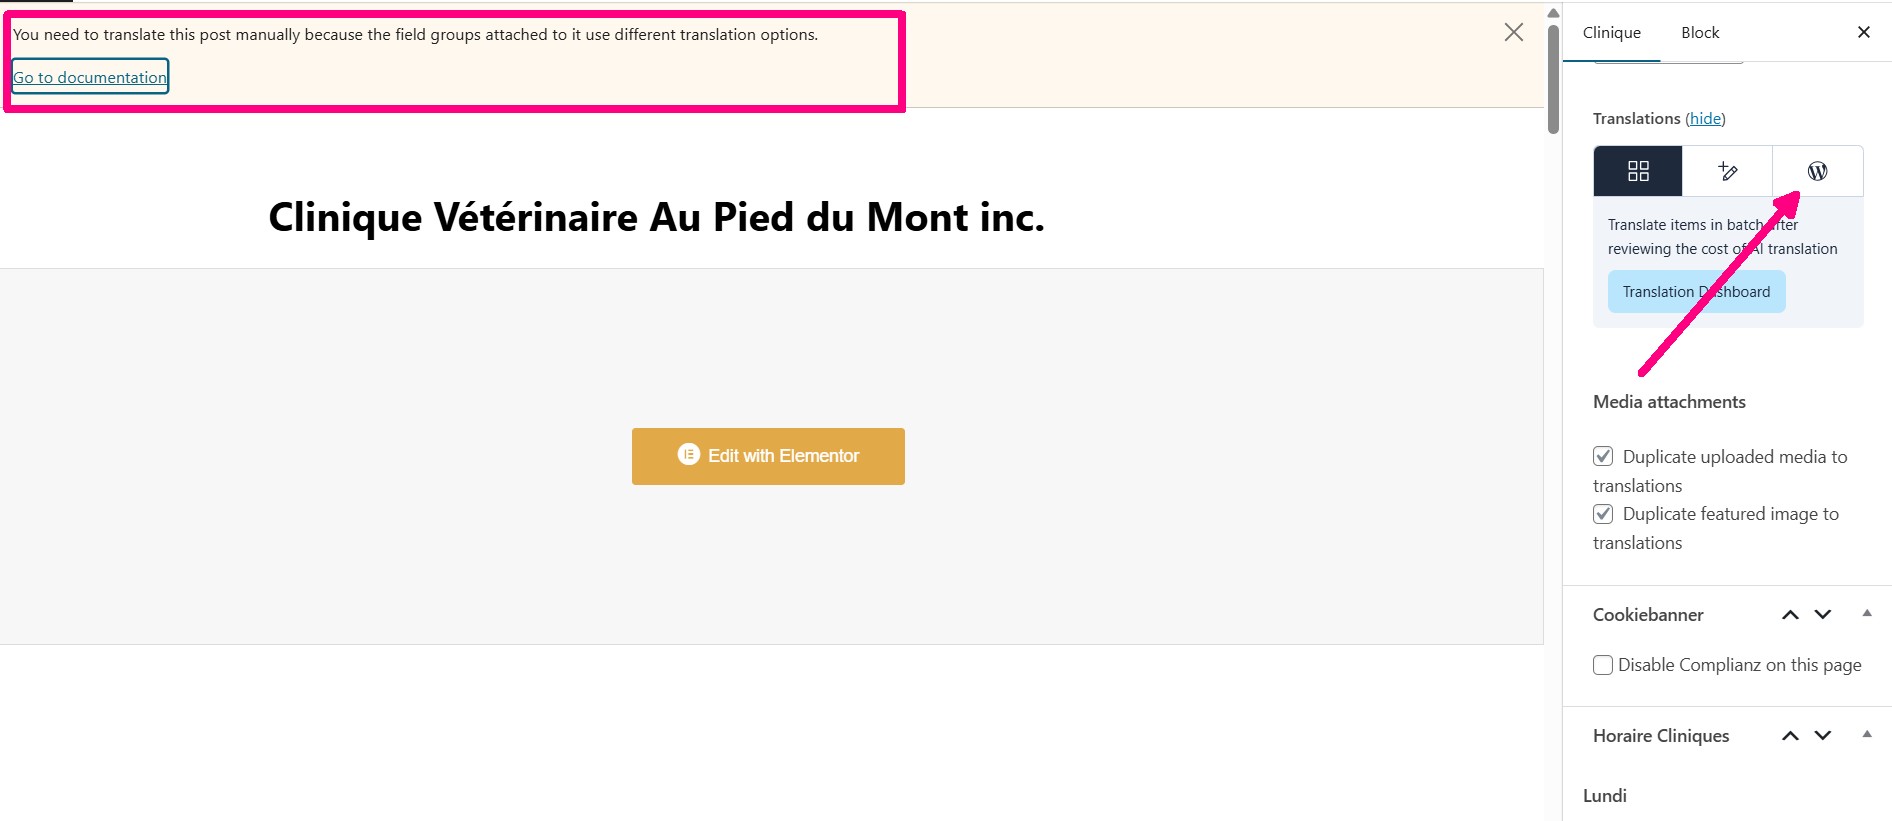Collapse the Horaire Cliniques panel
This screenshot has height=821, width=1892.
pos(1866,735)
